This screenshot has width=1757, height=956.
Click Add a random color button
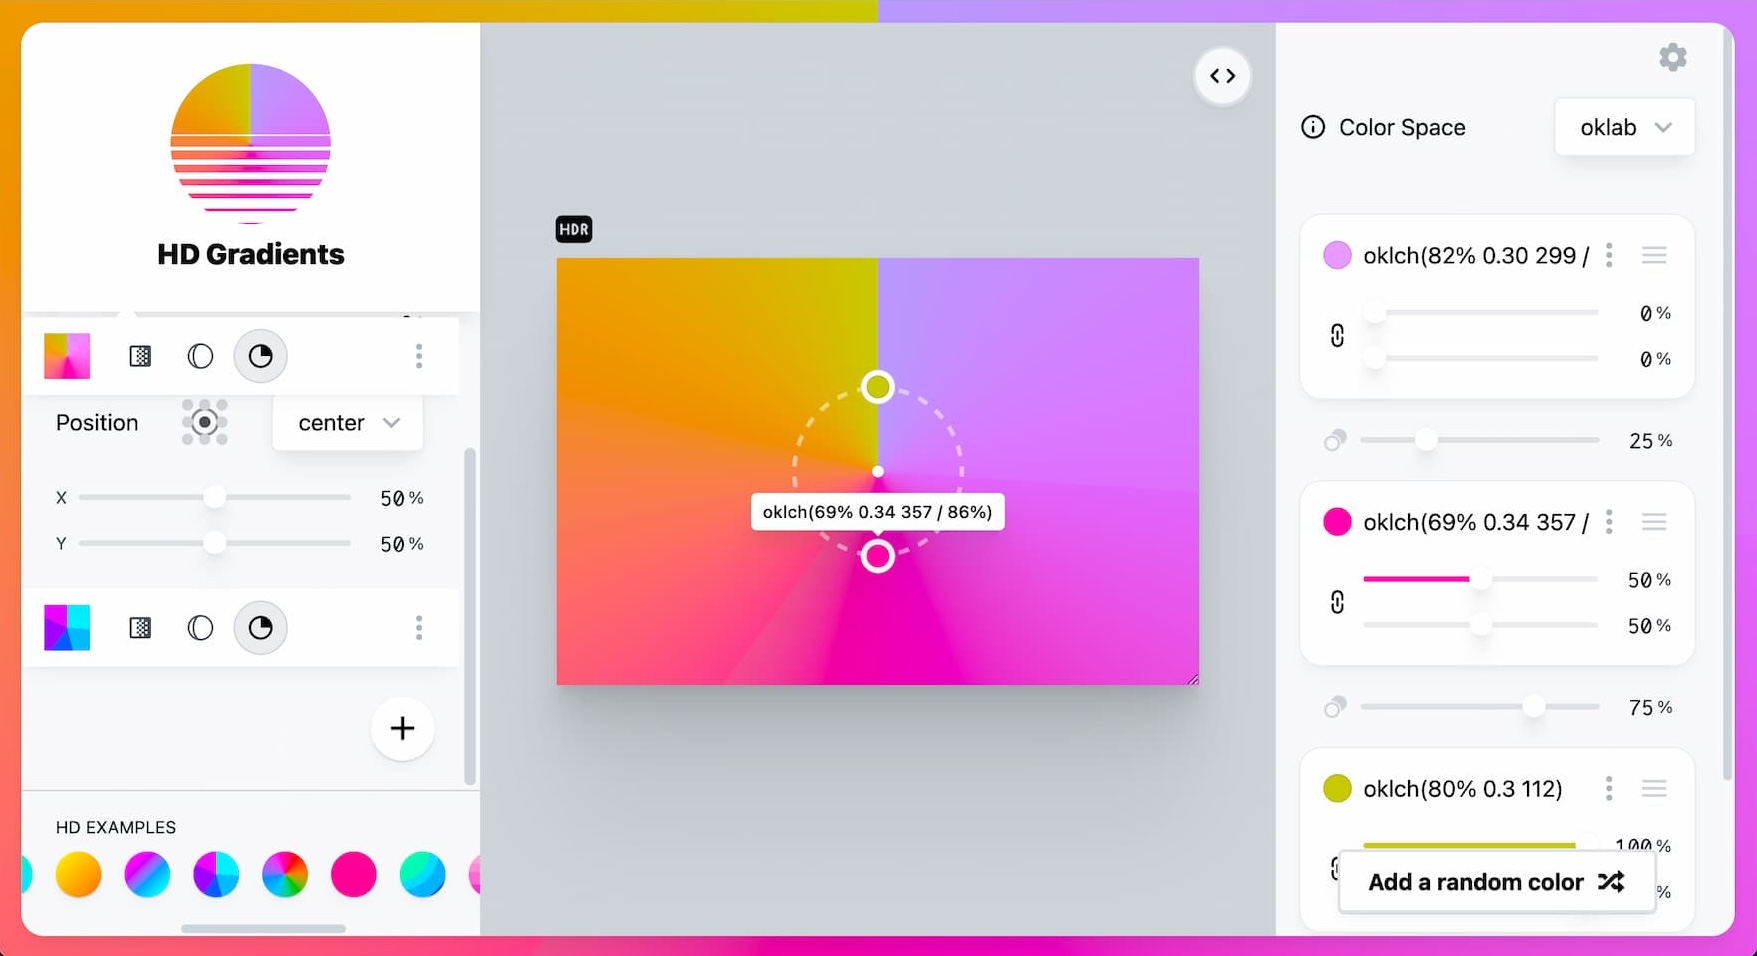point(1495,882)
